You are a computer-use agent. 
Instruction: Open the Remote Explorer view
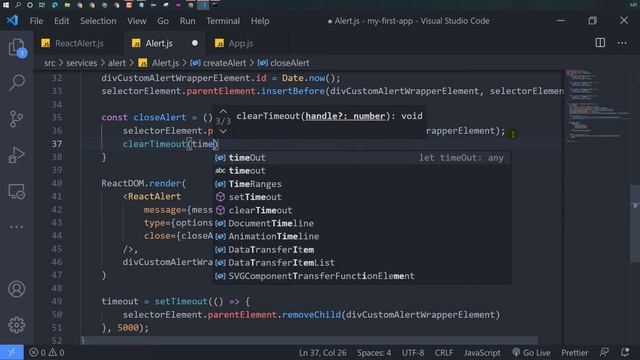click(16, 191)
